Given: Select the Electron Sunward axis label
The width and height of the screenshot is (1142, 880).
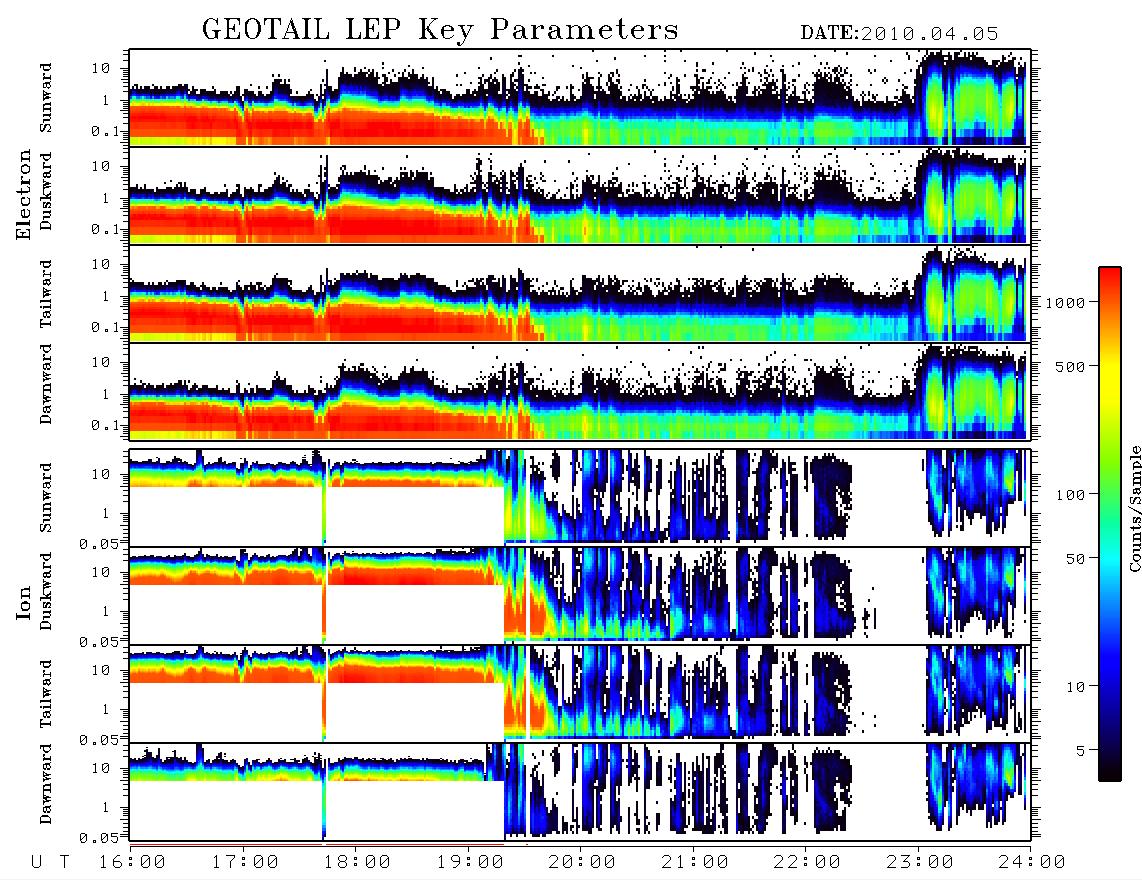Looking at the screenshot, I should 46,98.
